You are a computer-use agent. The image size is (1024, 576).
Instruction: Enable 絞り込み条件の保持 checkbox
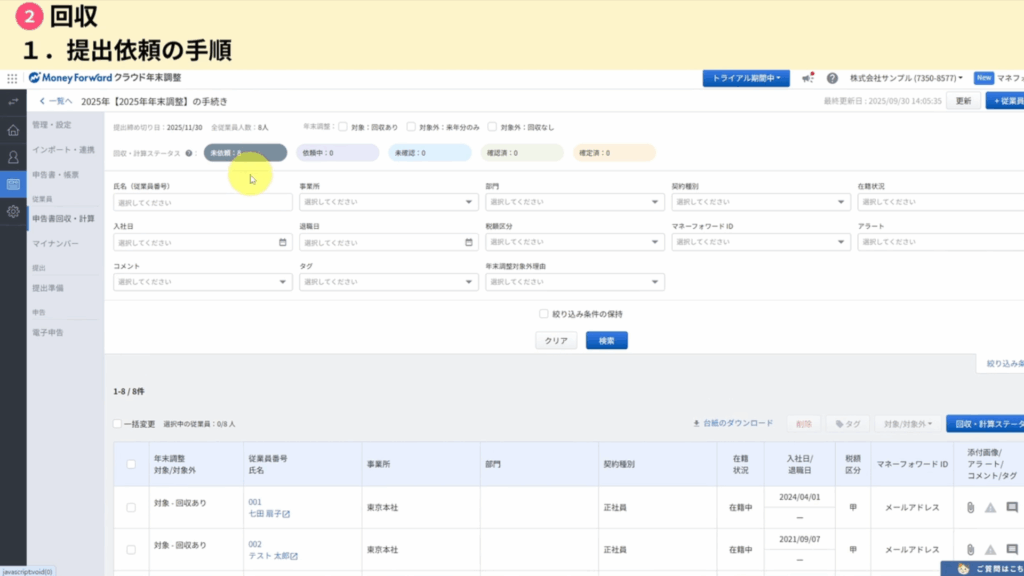[544, 313]
